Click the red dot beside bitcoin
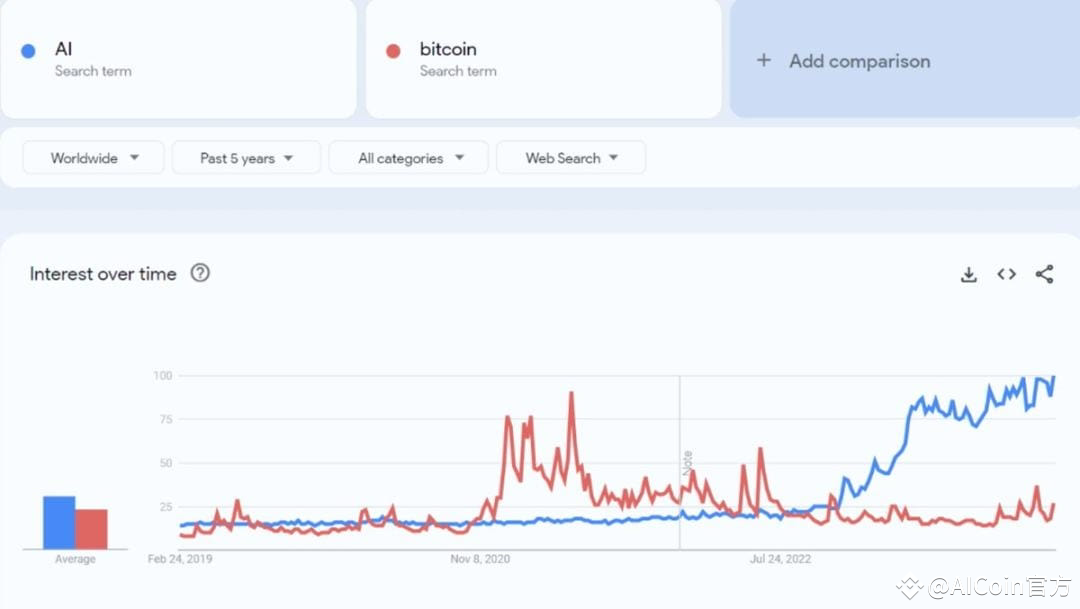The width and height of the screenshot is (1080, 609). [393, 51]
